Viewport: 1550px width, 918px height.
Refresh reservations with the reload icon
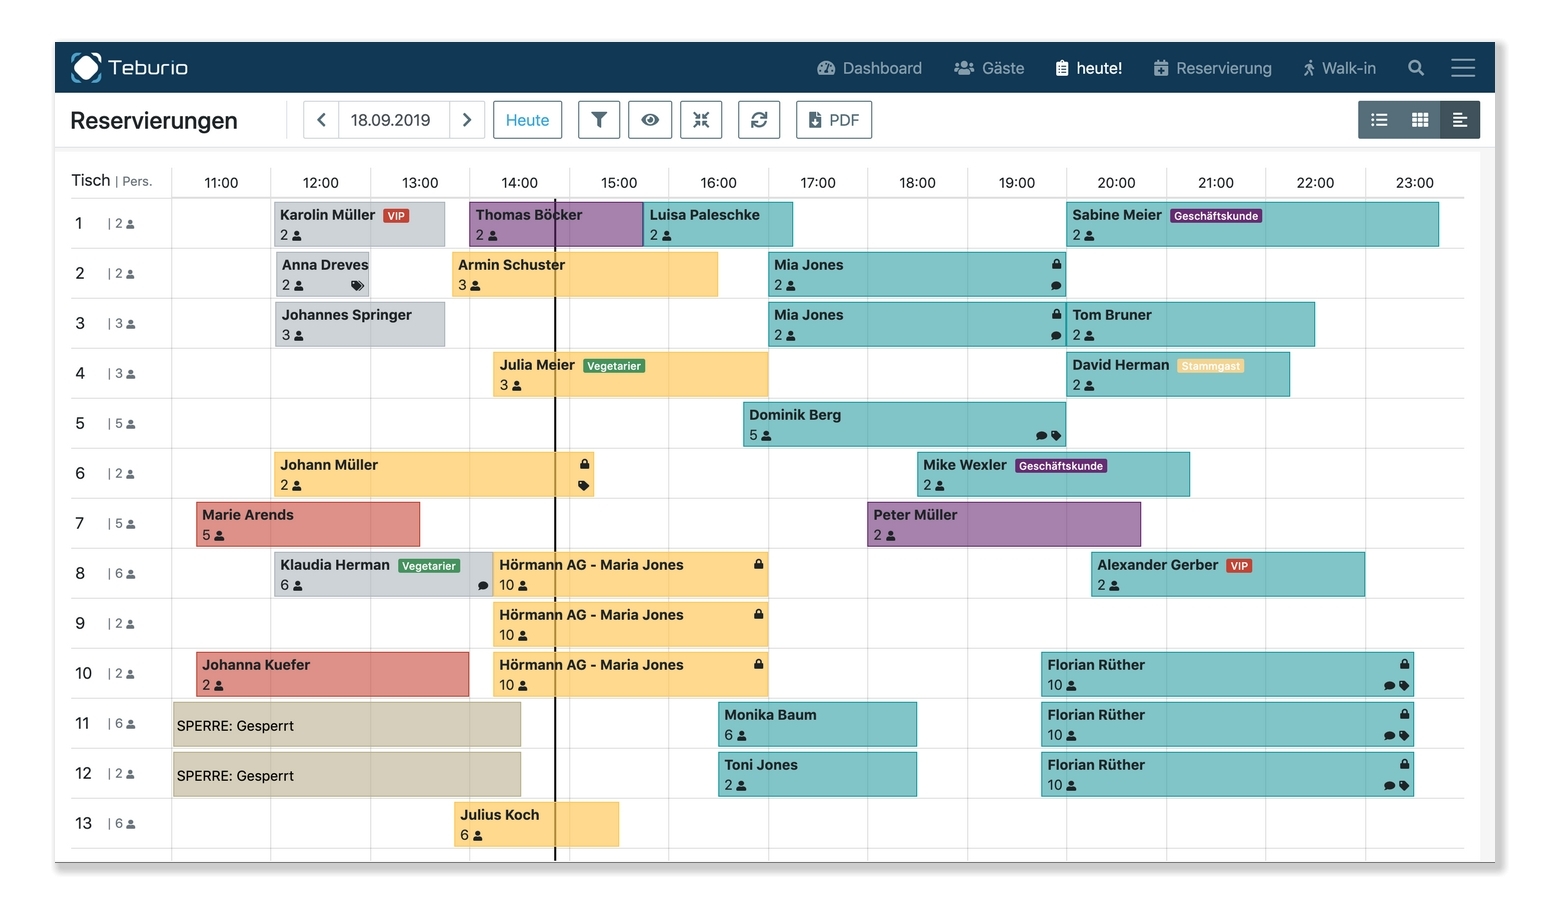(759, 120)
